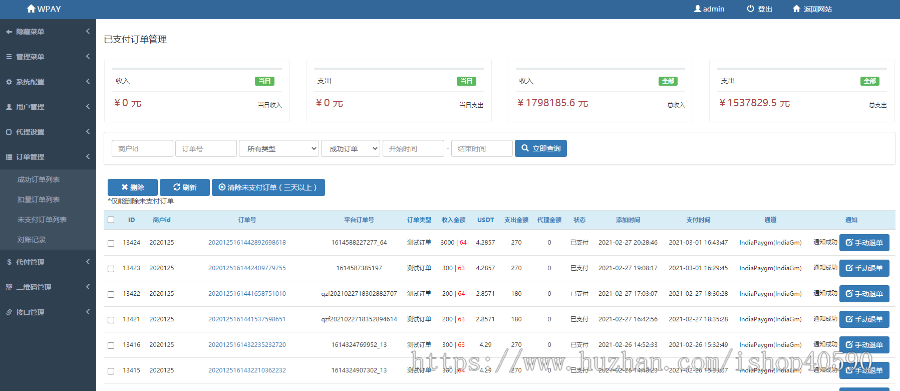The width and height of the screenshot is (900, 391).
Task: Click channel IndiaPaygm(IndiaGm) in row 13422
Action: [770, 294]
